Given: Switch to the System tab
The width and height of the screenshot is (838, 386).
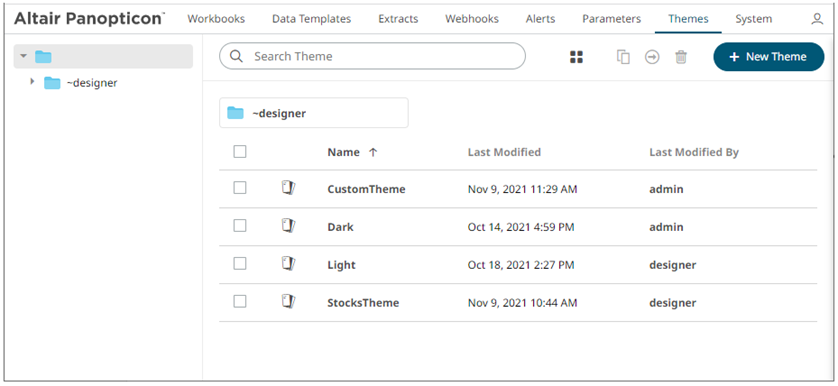Looking at the screenshot, I should pyautogui.click(x=754, y=19).
